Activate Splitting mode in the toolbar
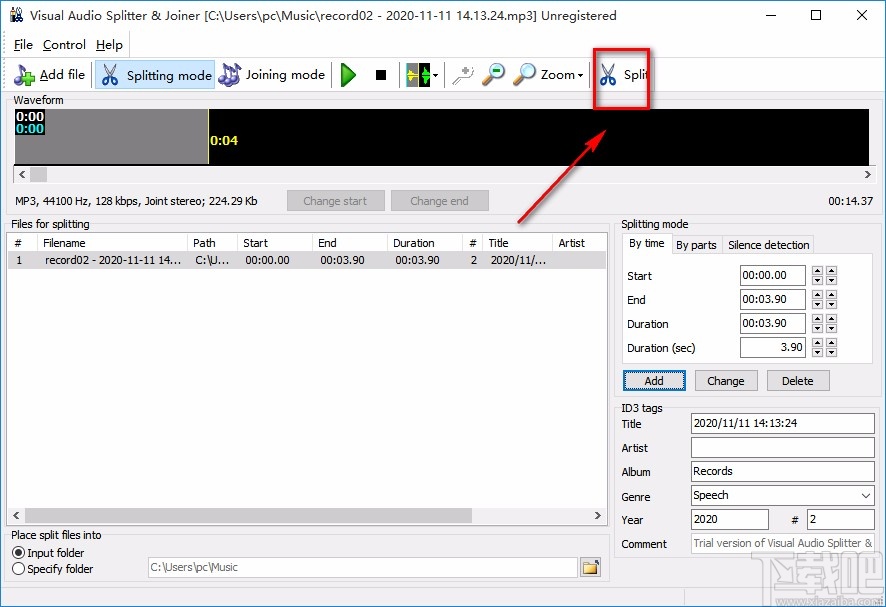This screenshot has height=607, width=886. click(x=155, y=75)
